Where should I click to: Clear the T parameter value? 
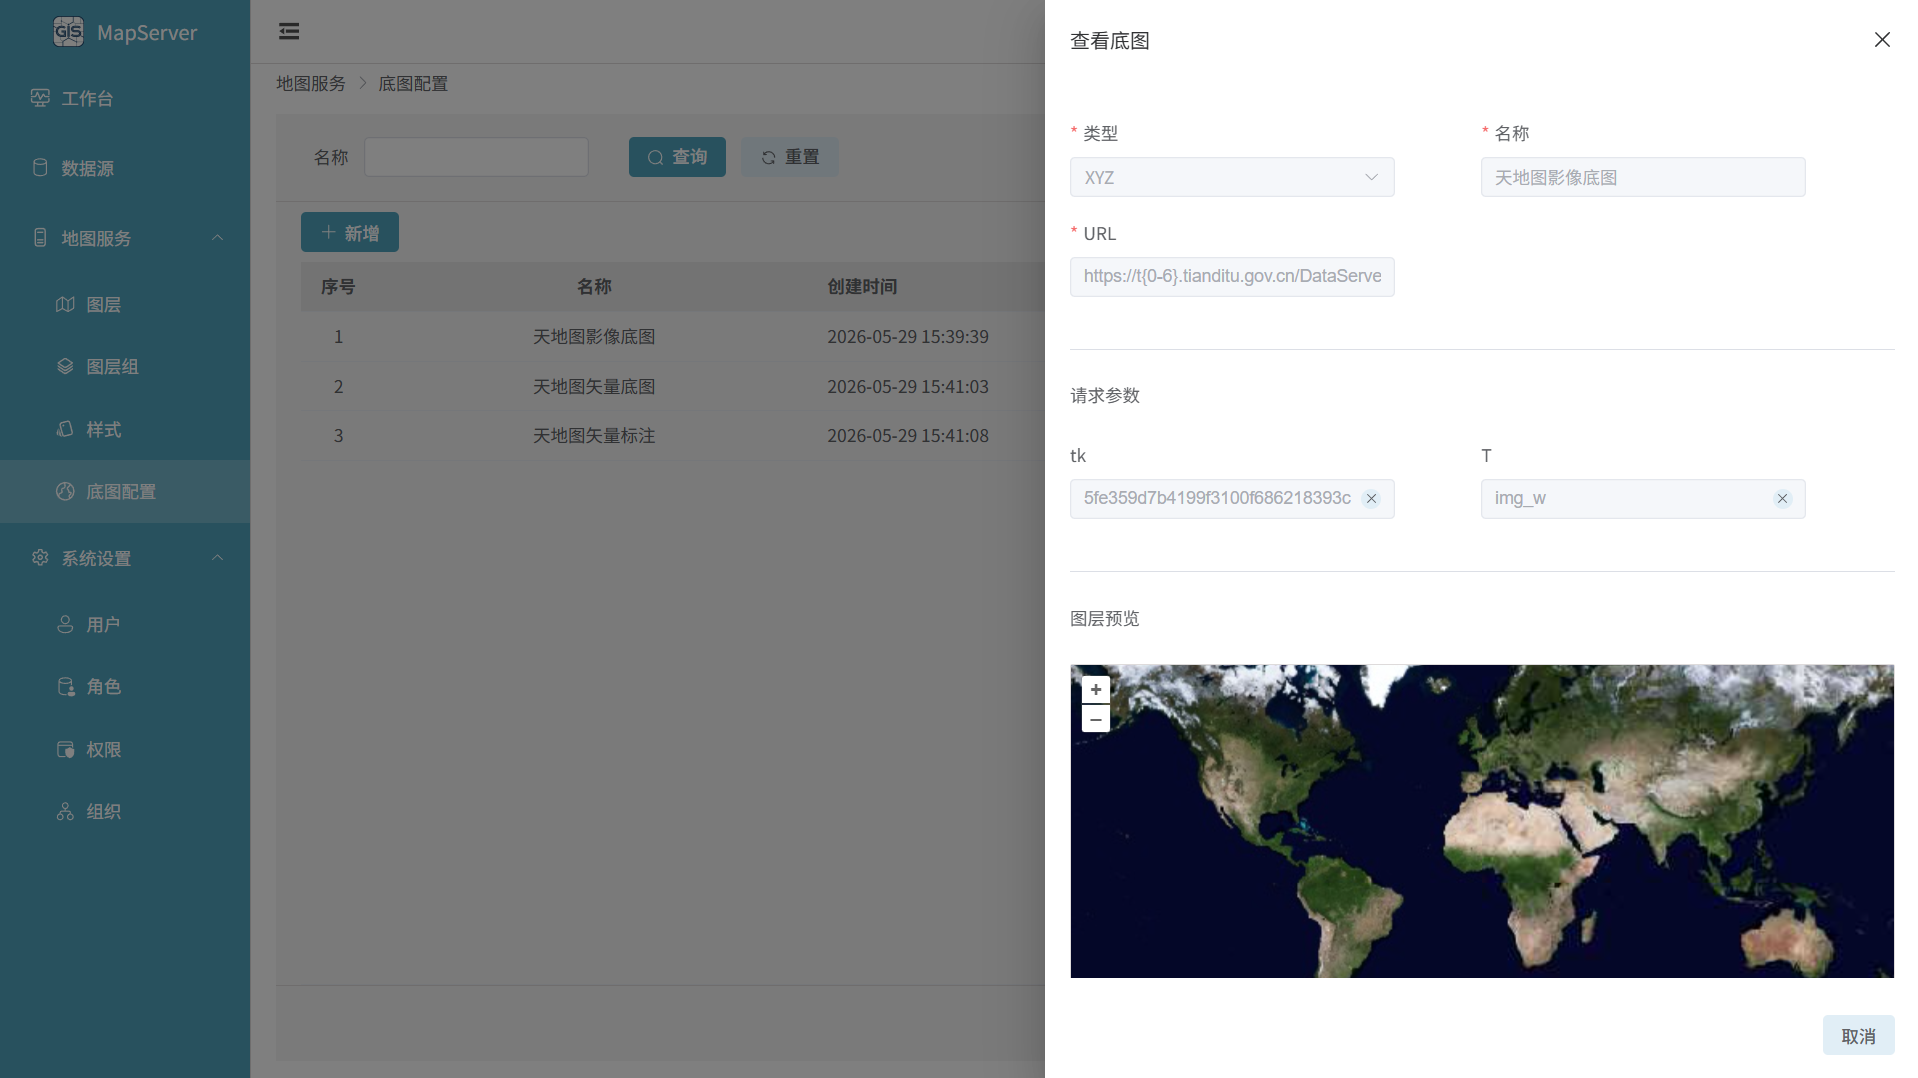click(x=1782, y=499)
